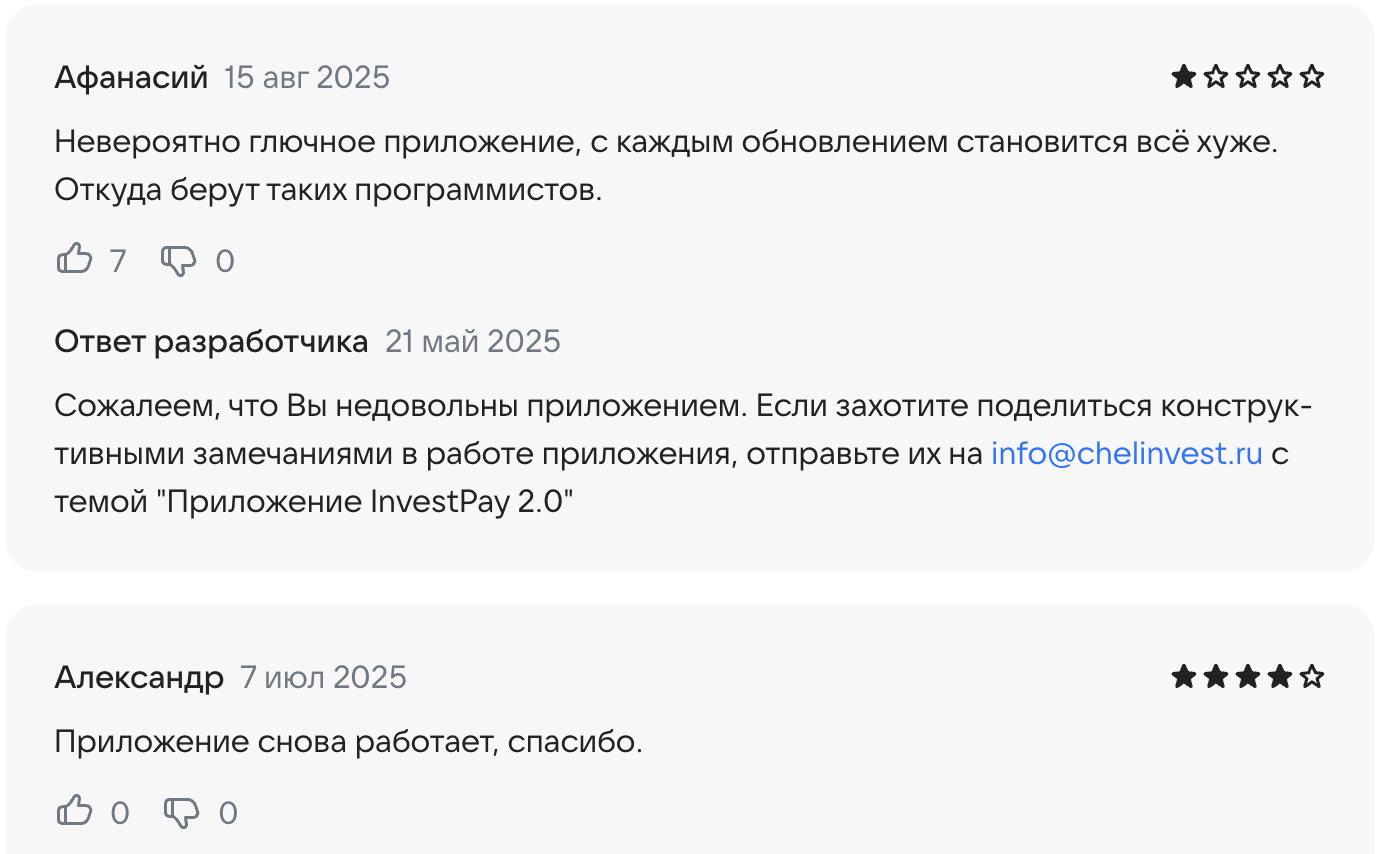Click the like count 7 on Афанасий's review
This screenshot has width=1398, height=854.
118,261
